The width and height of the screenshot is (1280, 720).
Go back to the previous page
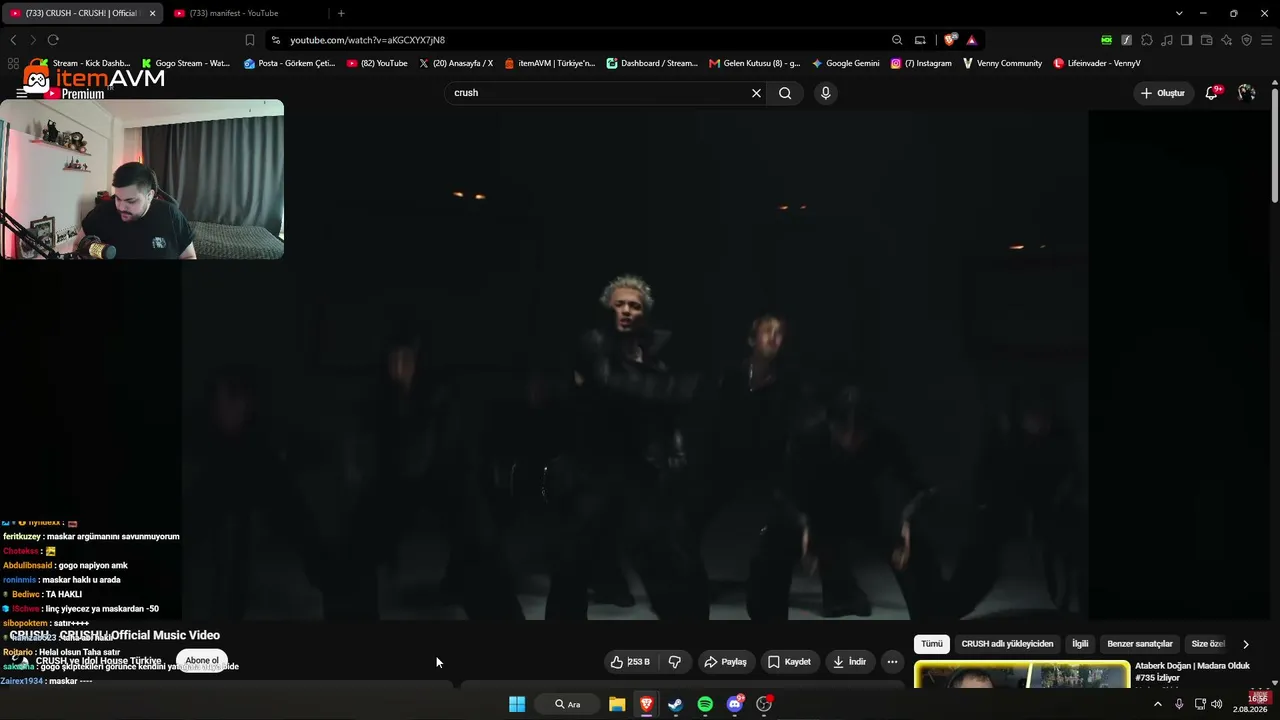tap(13, 40)
